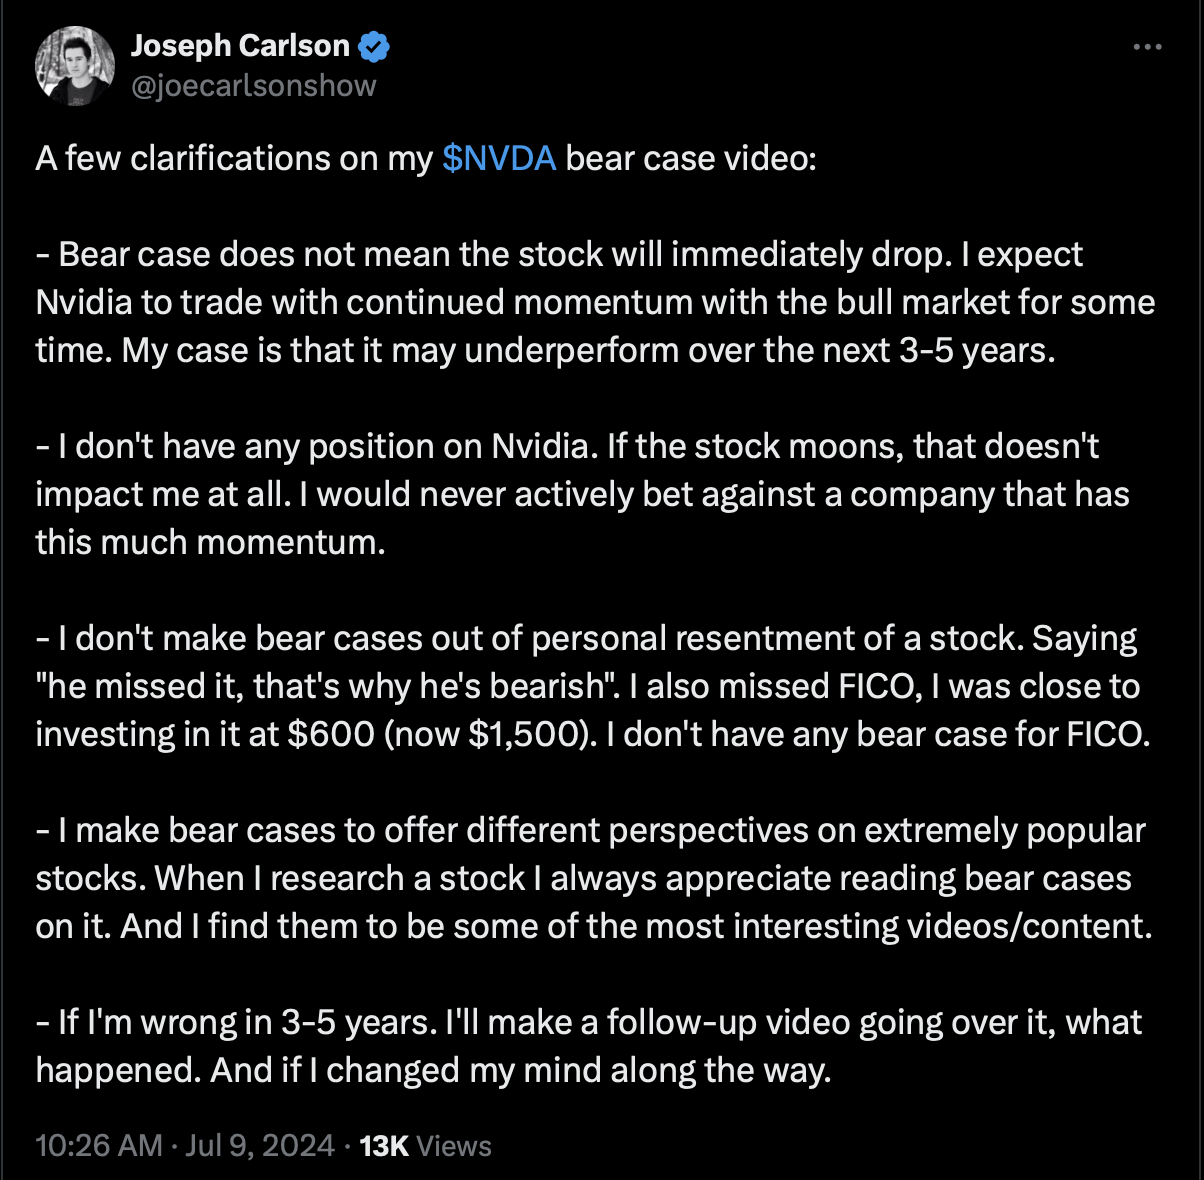
Task: Click the $NVDA cashtag link
Action: 499,158
